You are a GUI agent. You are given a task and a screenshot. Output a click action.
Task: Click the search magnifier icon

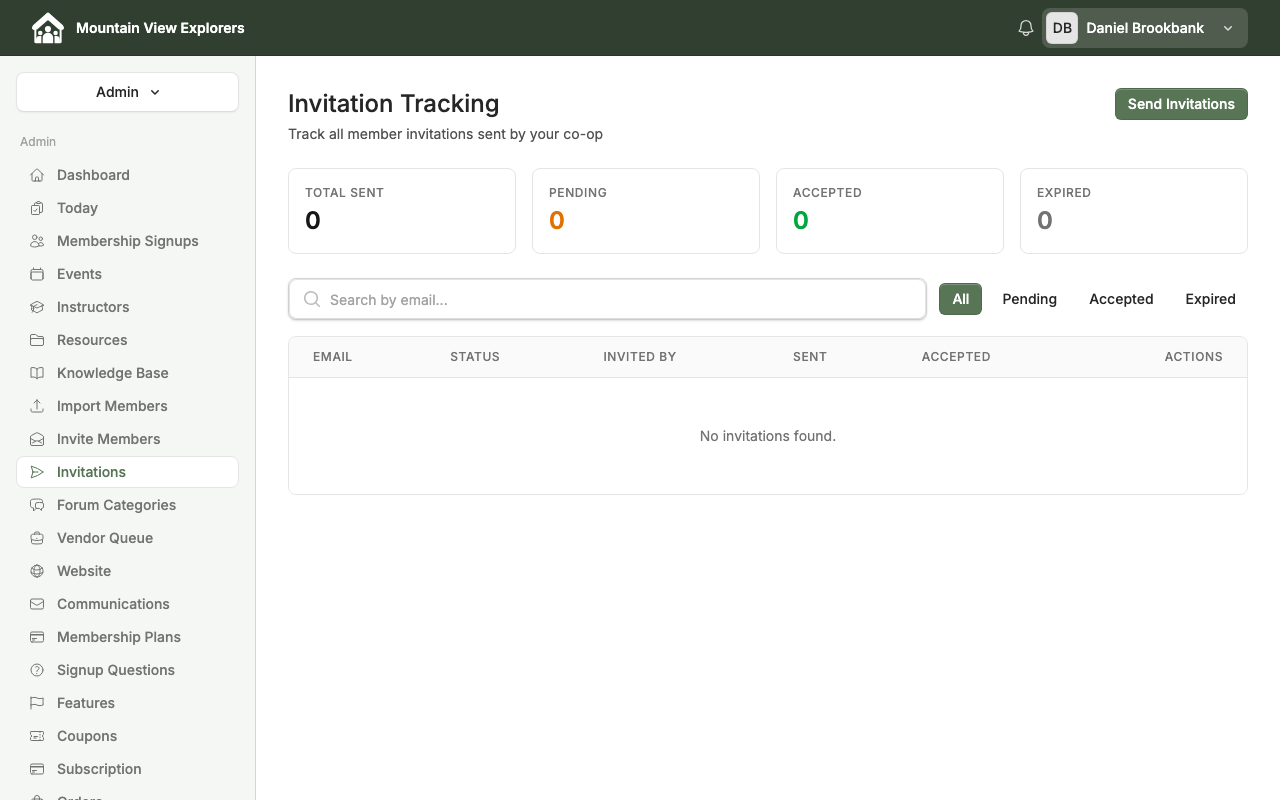(312, 299)
